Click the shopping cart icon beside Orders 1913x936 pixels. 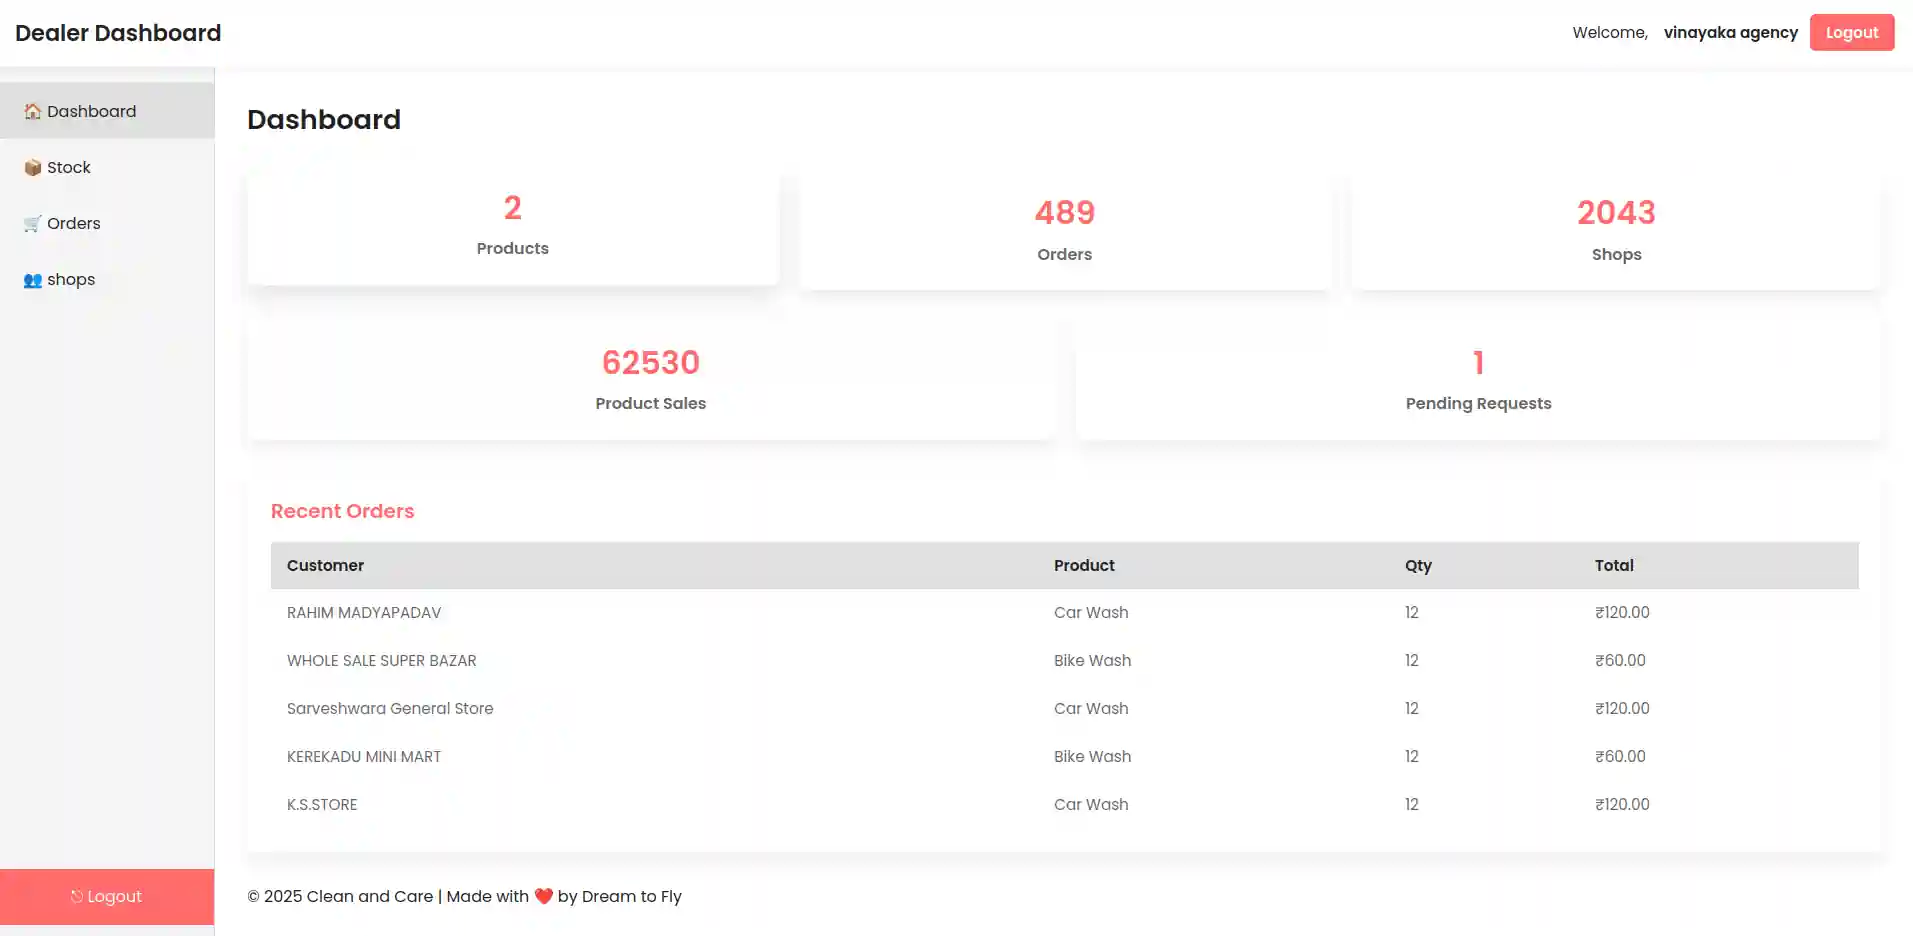click(x=32, y=223)
